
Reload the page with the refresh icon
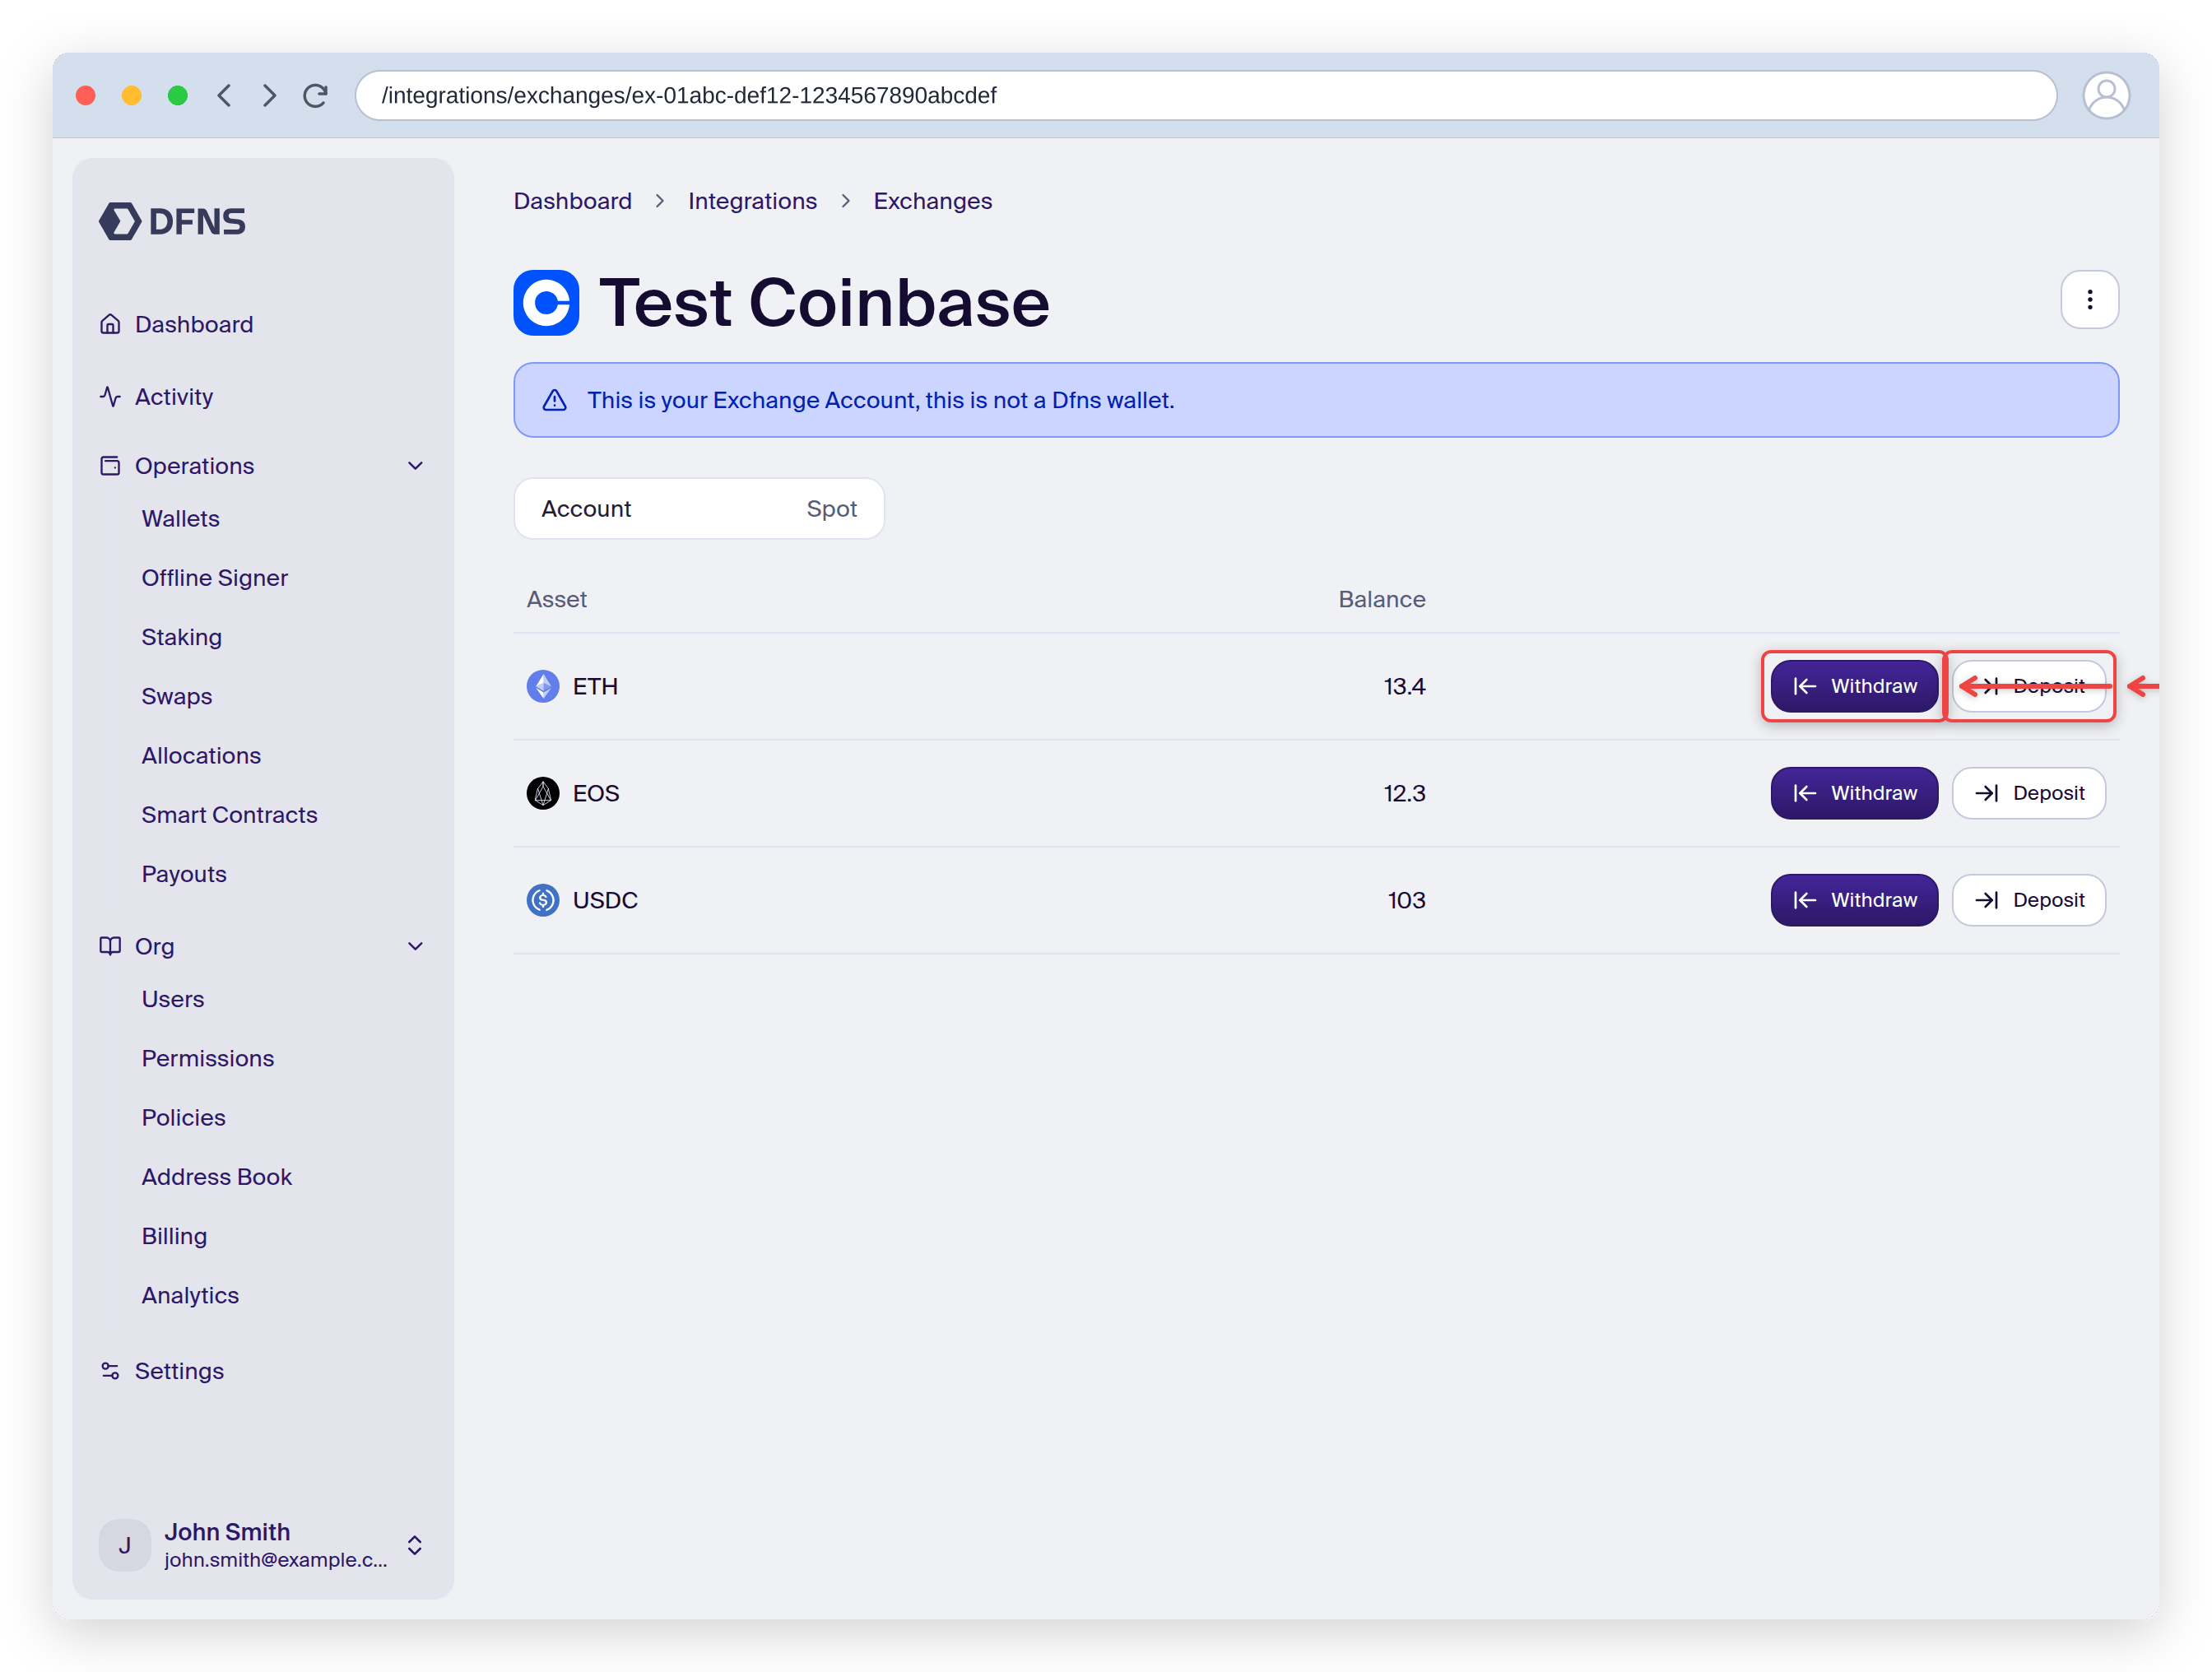click(x=315, y=95)
